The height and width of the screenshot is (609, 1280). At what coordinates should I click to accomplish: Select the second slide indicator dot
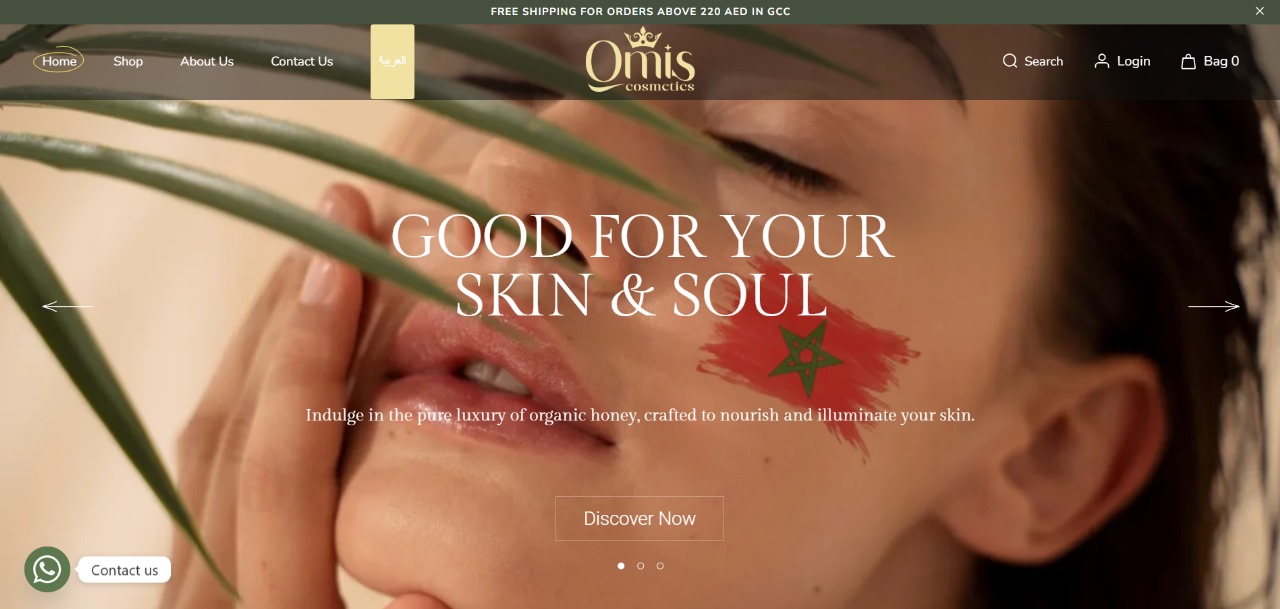click(x=640, y=566)
